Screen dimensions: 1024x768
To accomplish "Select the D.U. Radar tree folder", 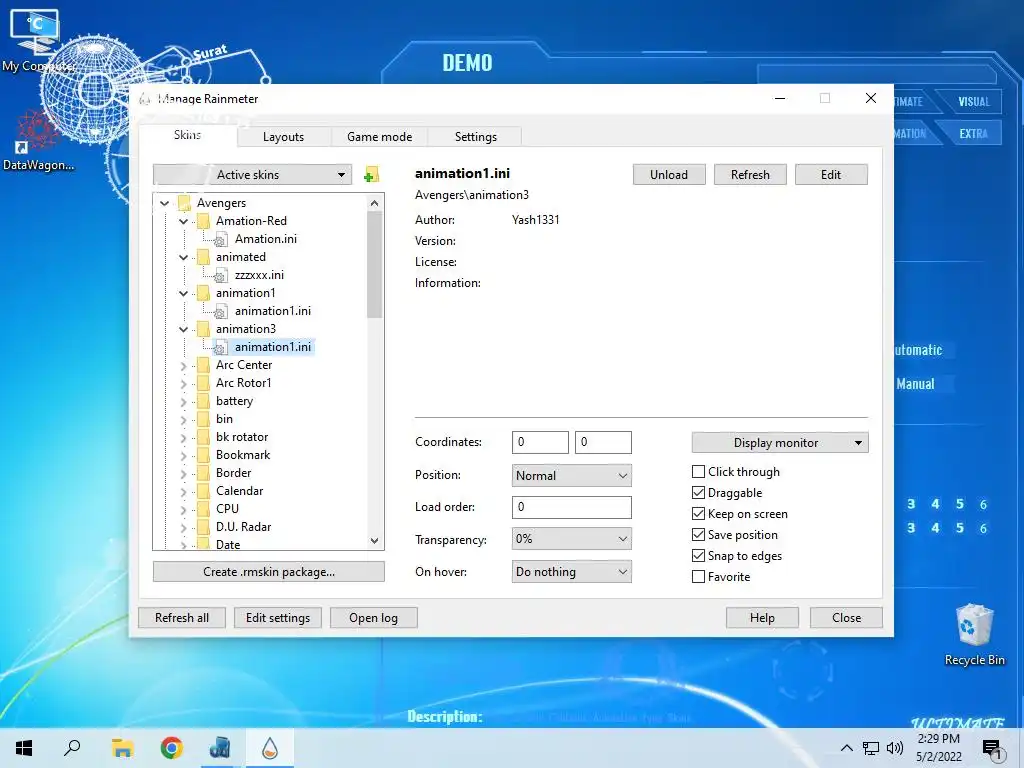I will coord(243,527).
